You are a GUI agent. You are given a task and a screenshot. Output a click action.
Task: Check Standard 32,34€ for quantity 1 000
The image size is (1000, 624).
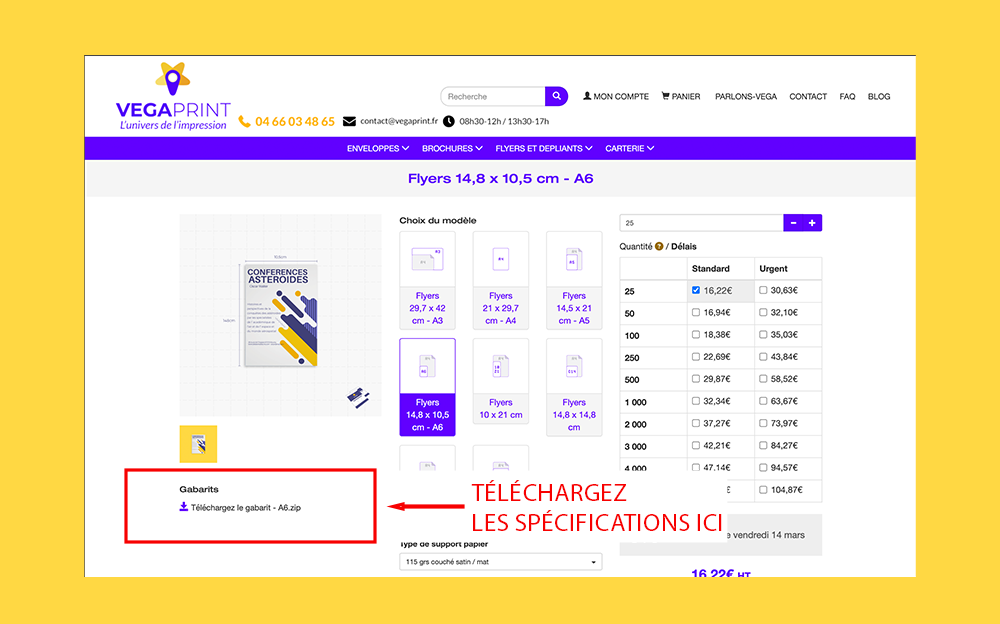coord(696,401)
